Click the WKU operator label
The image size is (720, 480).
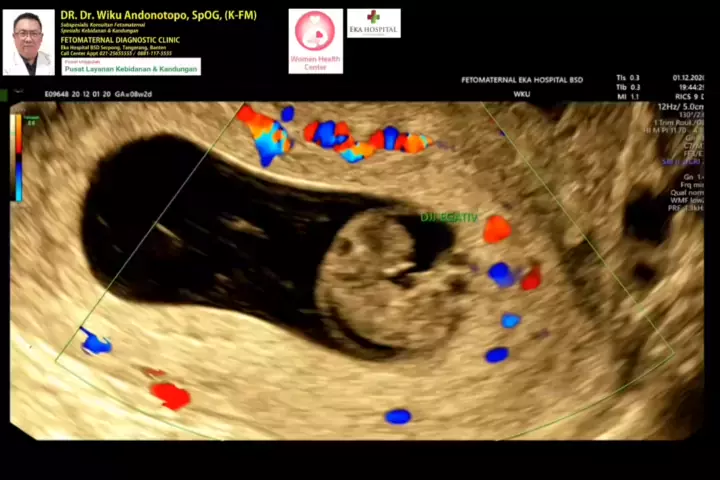tap(521, 95)
